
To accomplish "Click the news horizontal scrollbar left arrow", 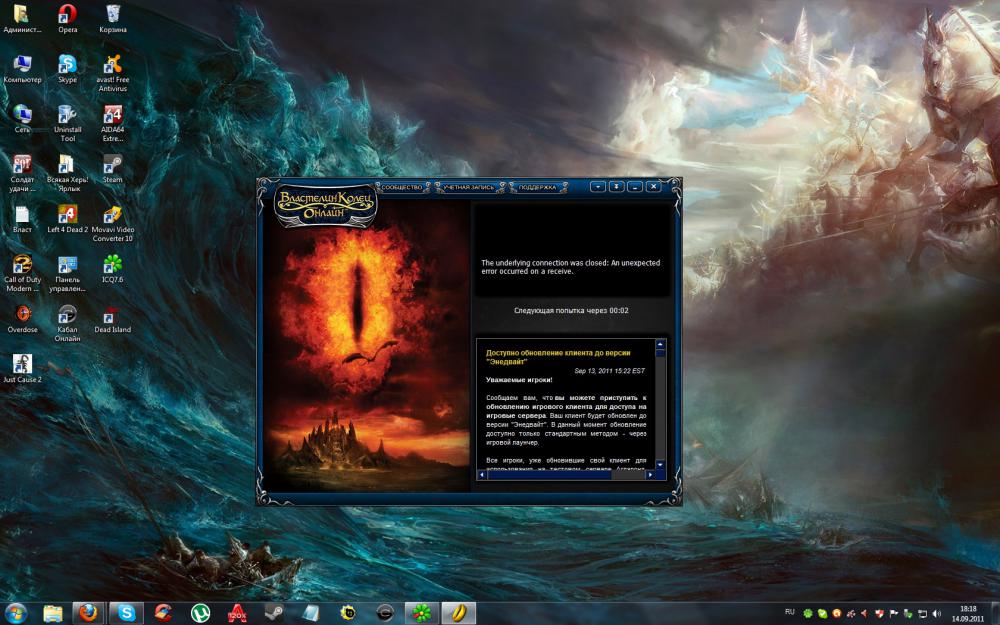I will (482, 474).
